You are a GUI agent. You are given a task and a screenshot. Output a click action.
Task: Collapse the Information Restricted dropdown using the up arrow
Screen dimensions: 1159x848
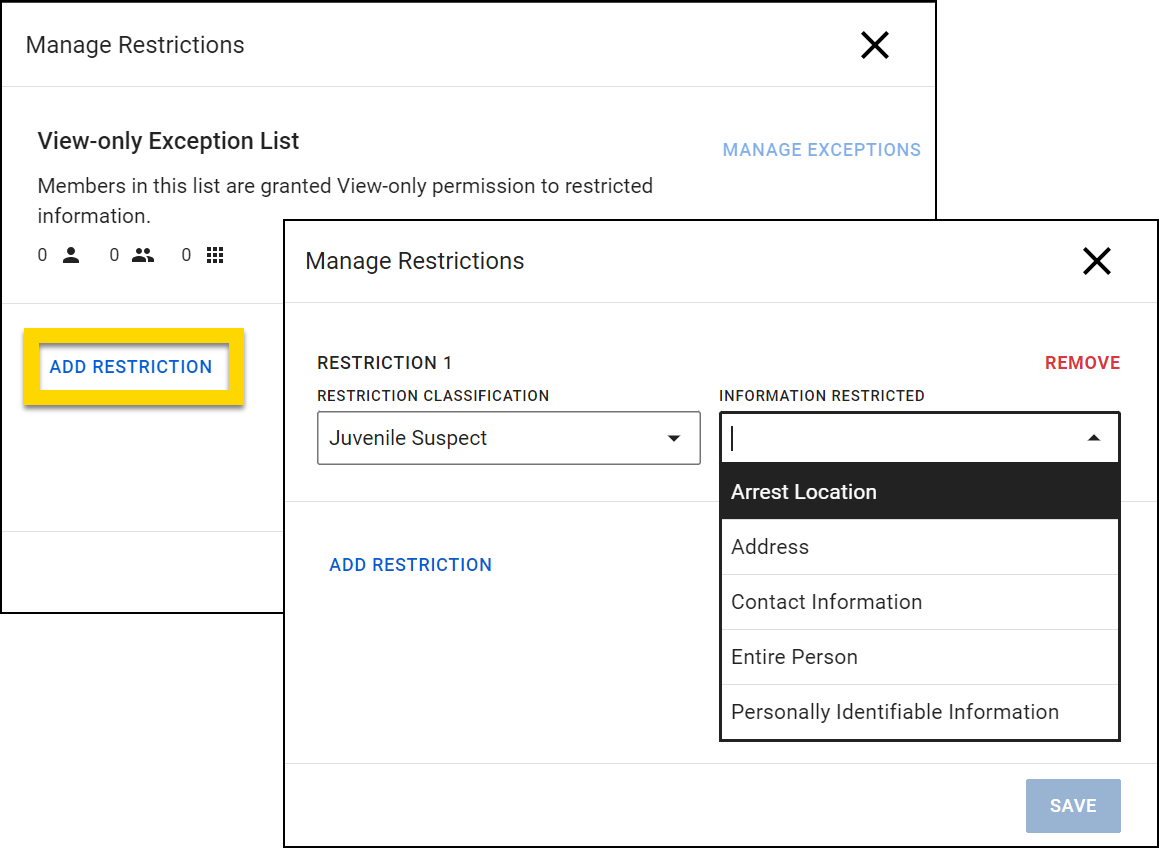point(1094,438)
